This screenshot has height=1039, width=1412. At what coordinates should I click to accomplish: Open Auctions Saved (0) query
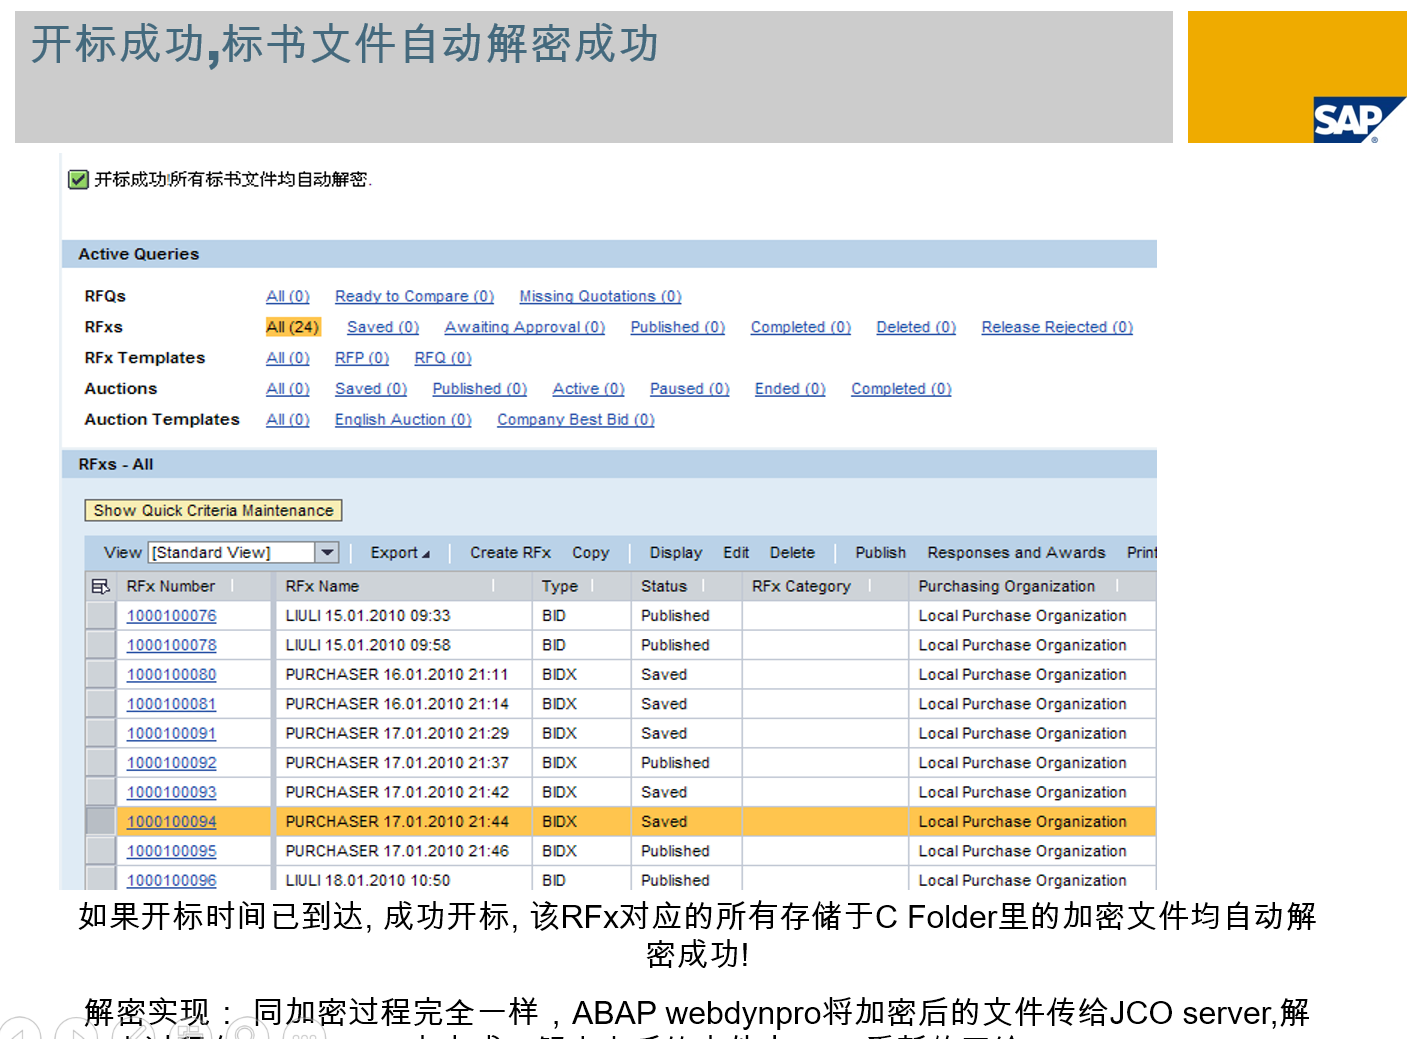coord(371,389)
